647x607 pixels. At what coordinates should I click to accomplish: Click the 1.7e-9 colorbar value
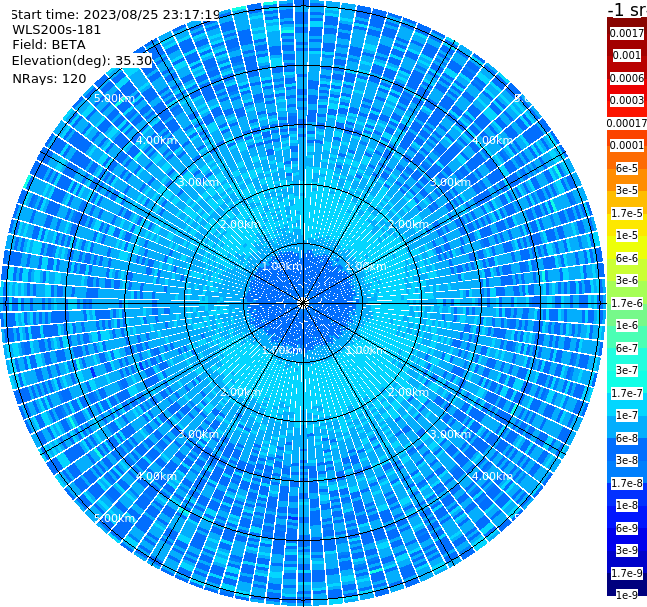[627, 573]
